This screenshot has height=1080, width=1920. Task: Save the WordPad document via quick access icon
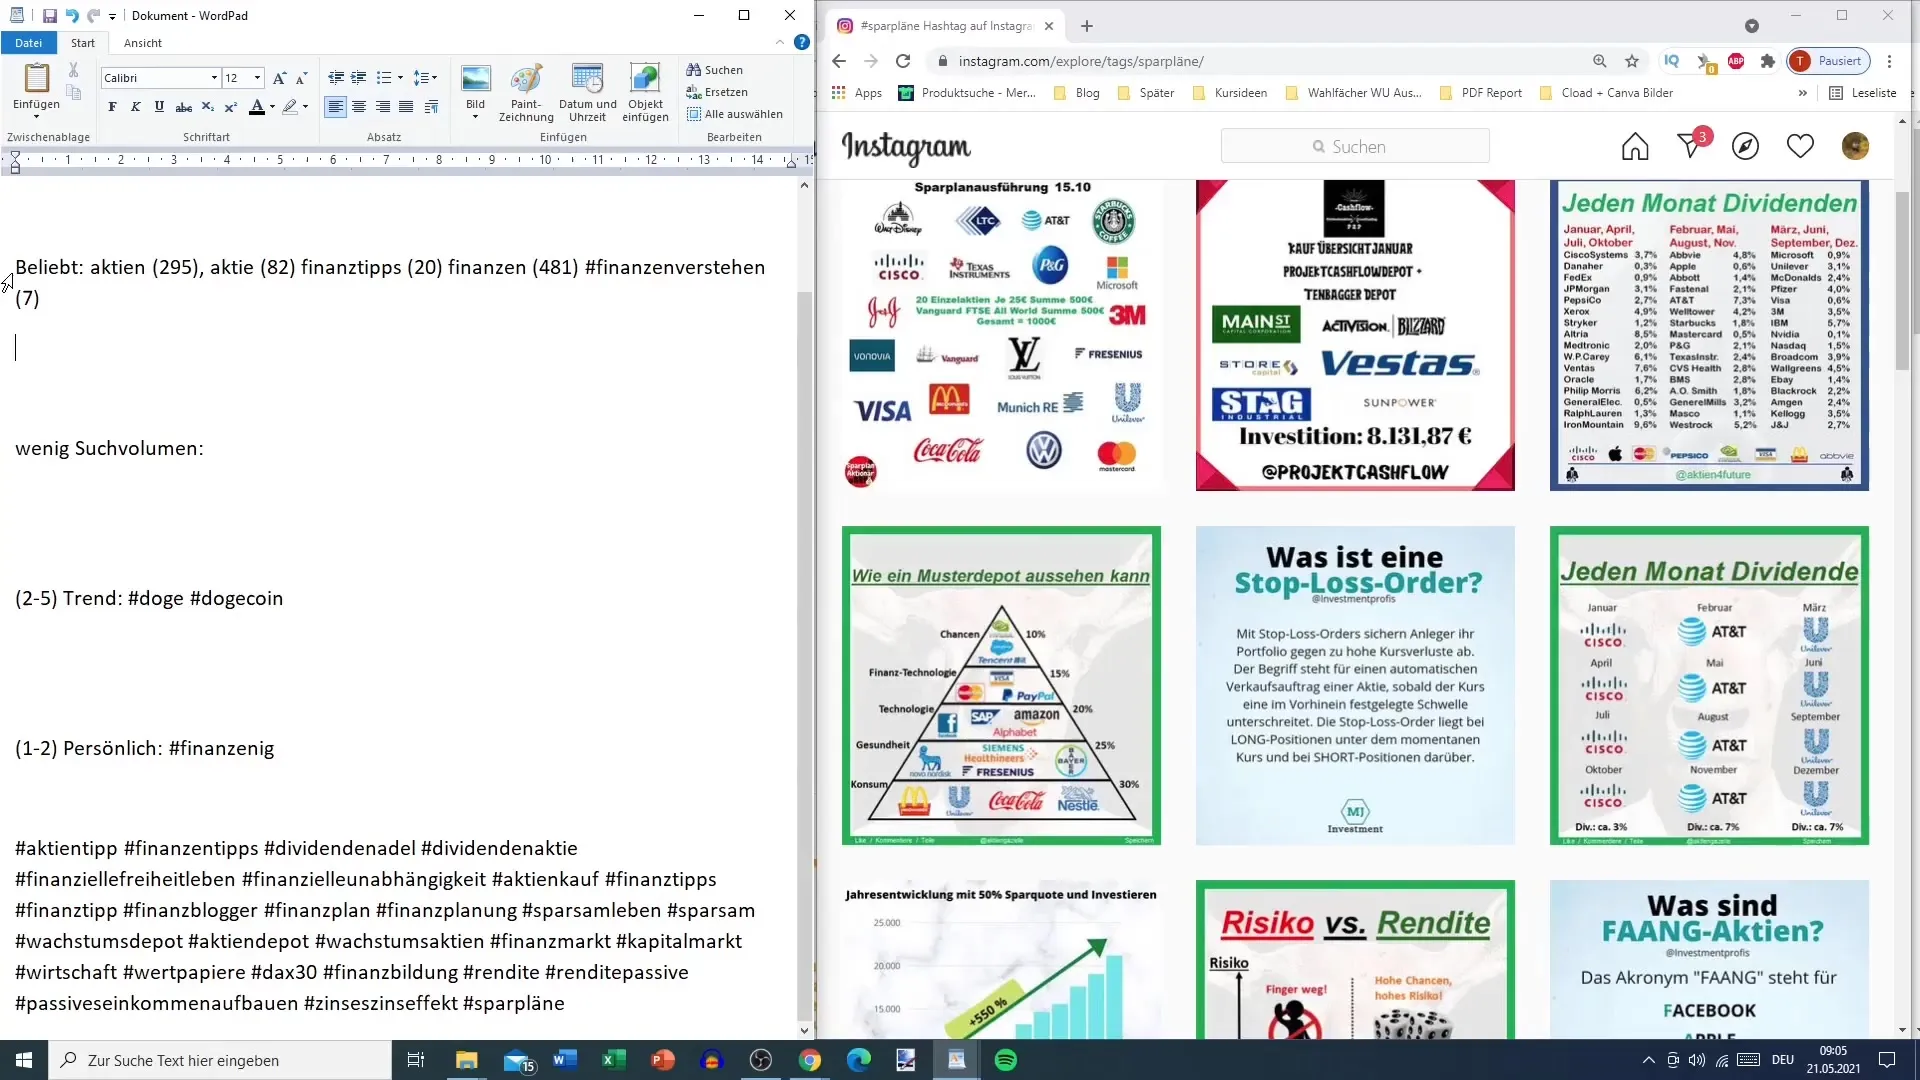coord(50,16)
